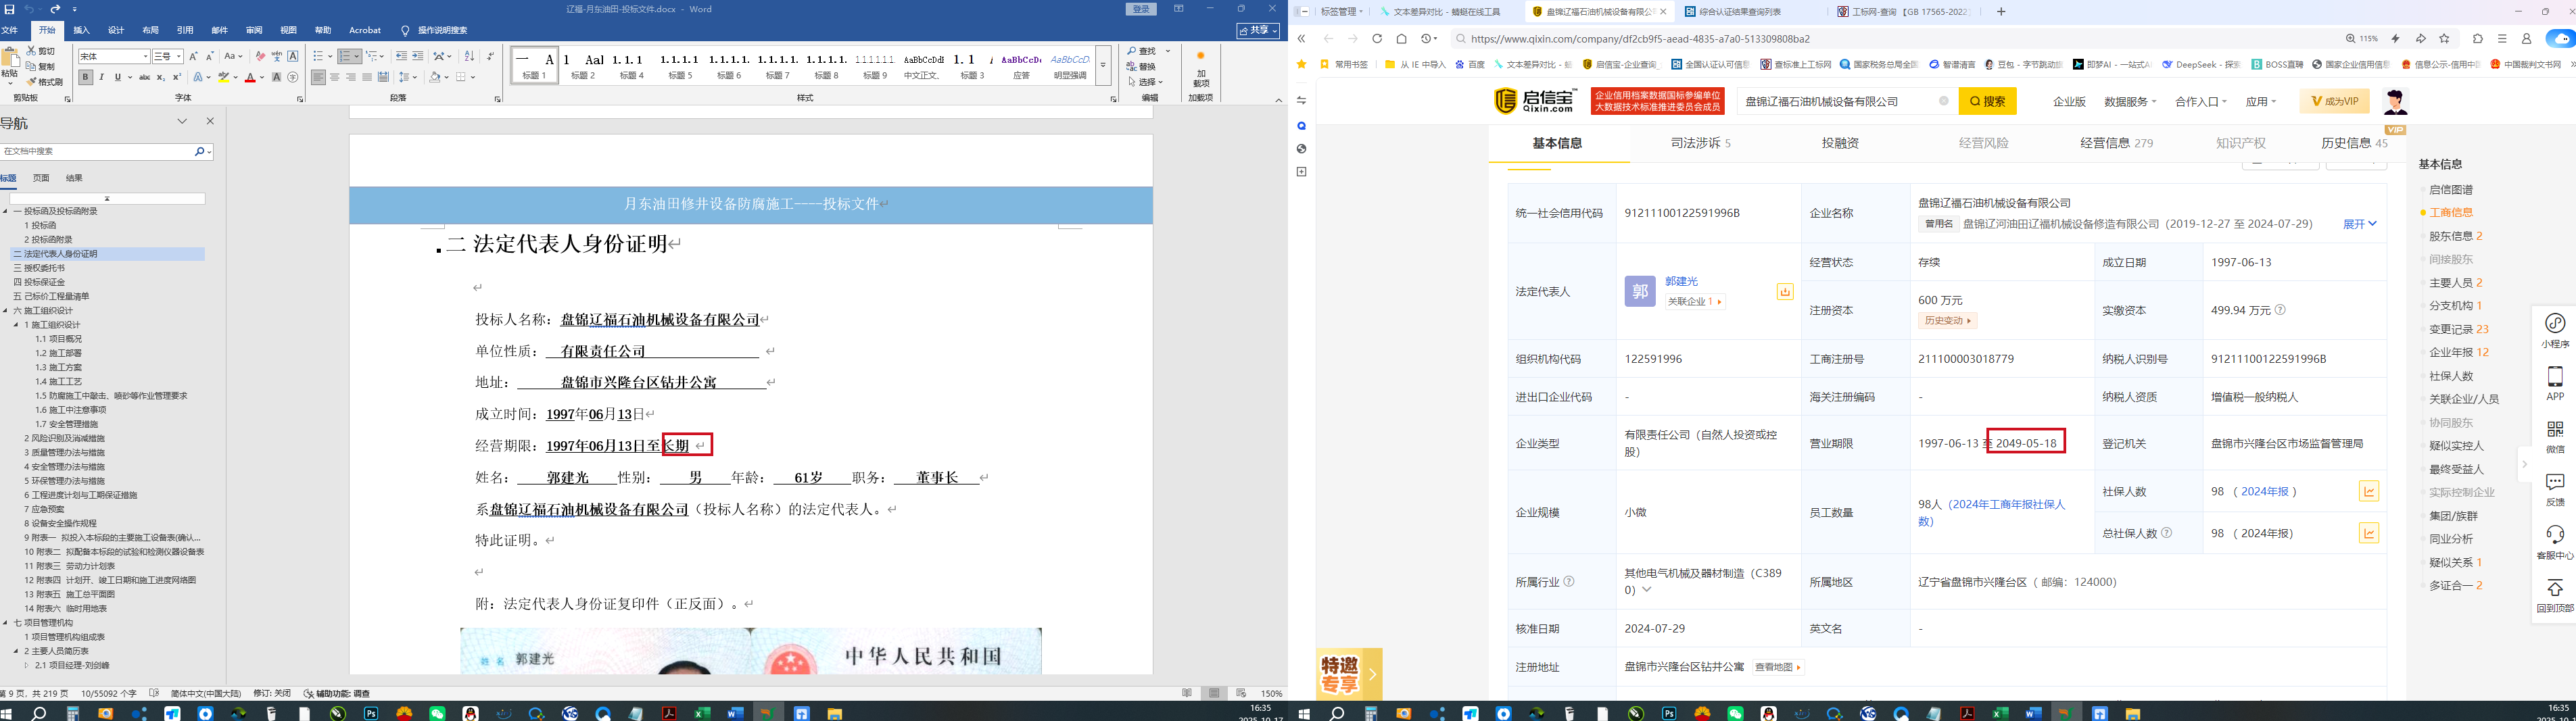Expand former names with 展开 link
This screenshot has height=721, width=2576.
pos(2359,224)
